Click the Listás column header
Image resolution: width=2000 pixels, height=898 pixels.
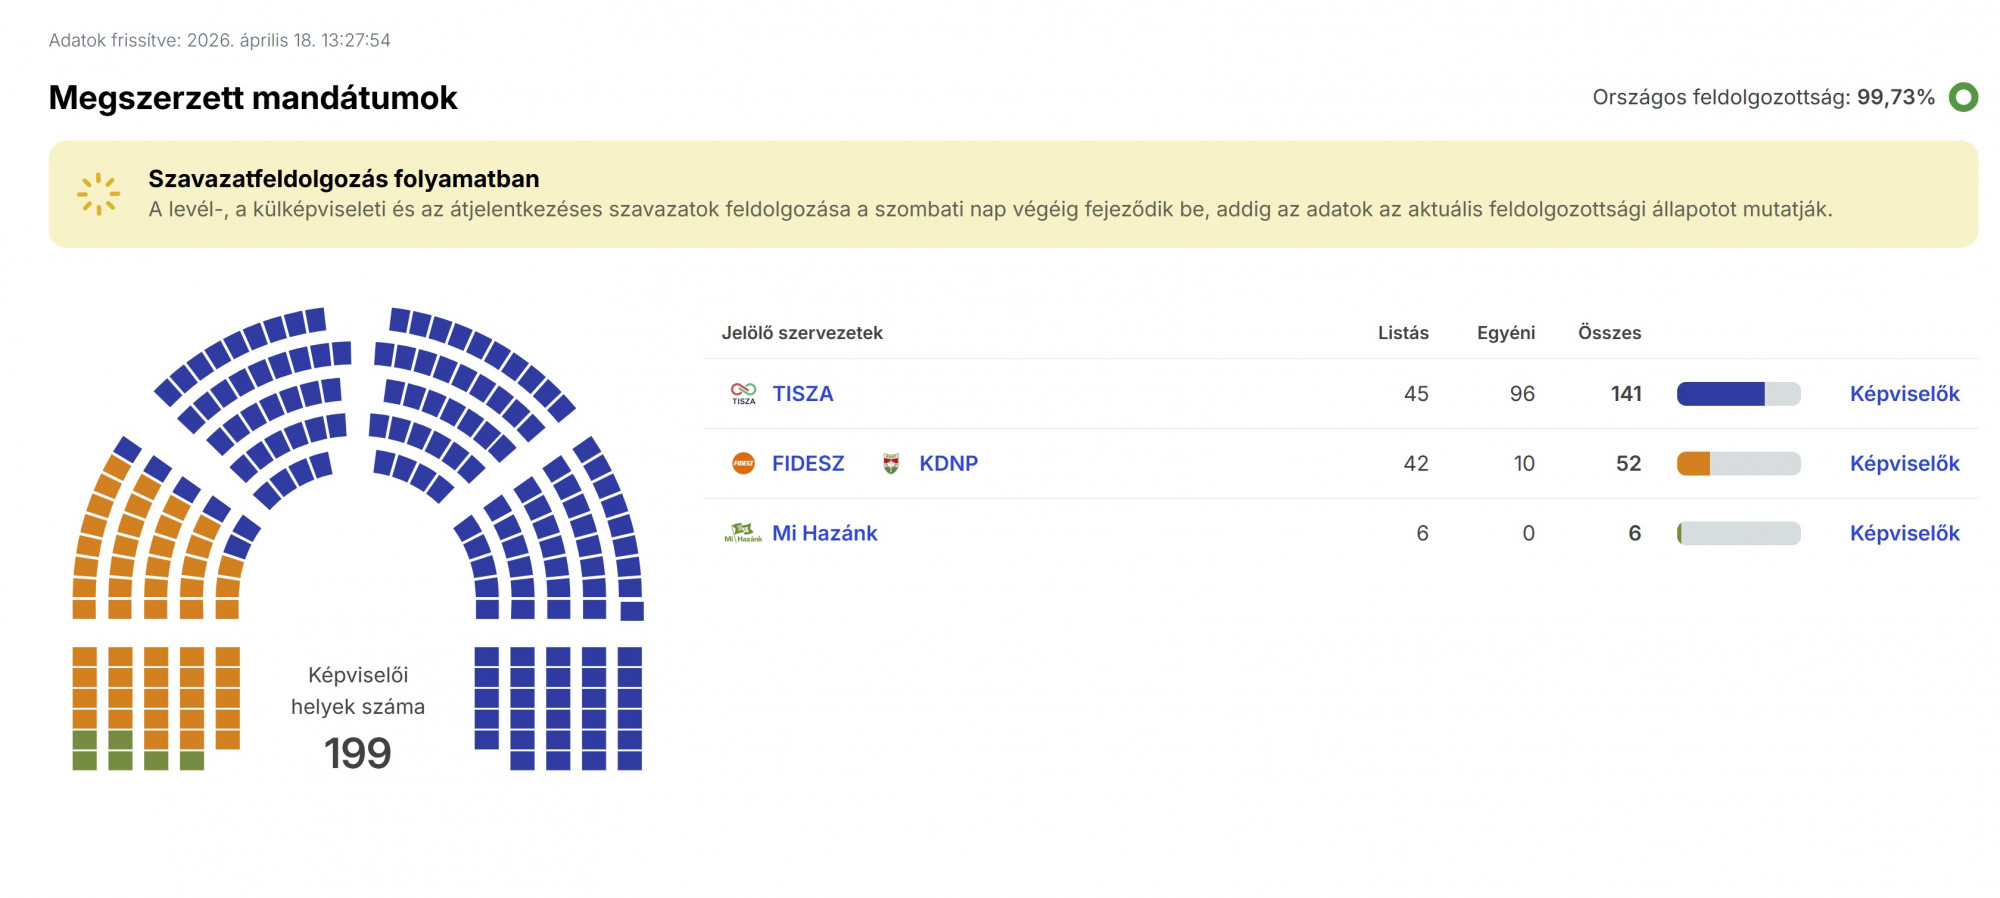coord(1402,333)
